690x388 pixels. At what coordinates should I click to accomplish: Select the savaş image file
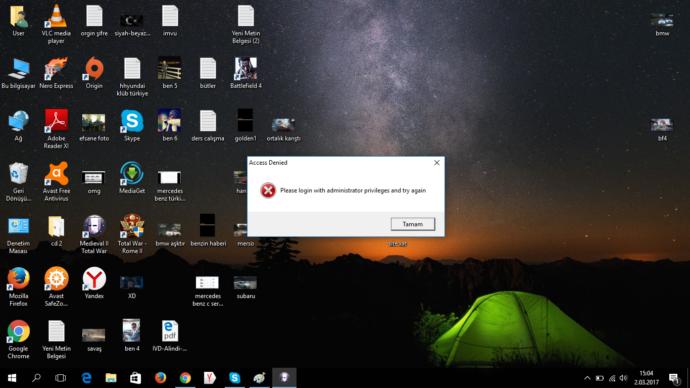tap(94, 339)
